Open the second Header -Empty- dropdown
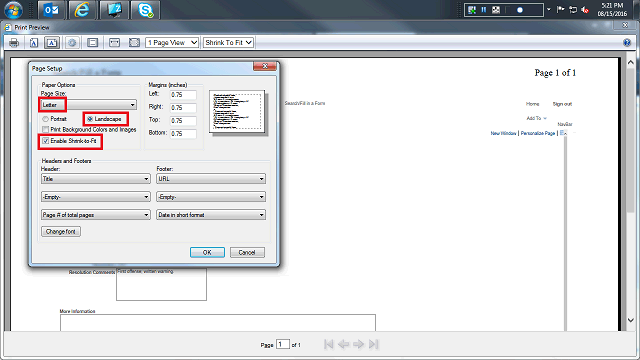Viewport: 640px width, 360px height. tap(96, 197)
